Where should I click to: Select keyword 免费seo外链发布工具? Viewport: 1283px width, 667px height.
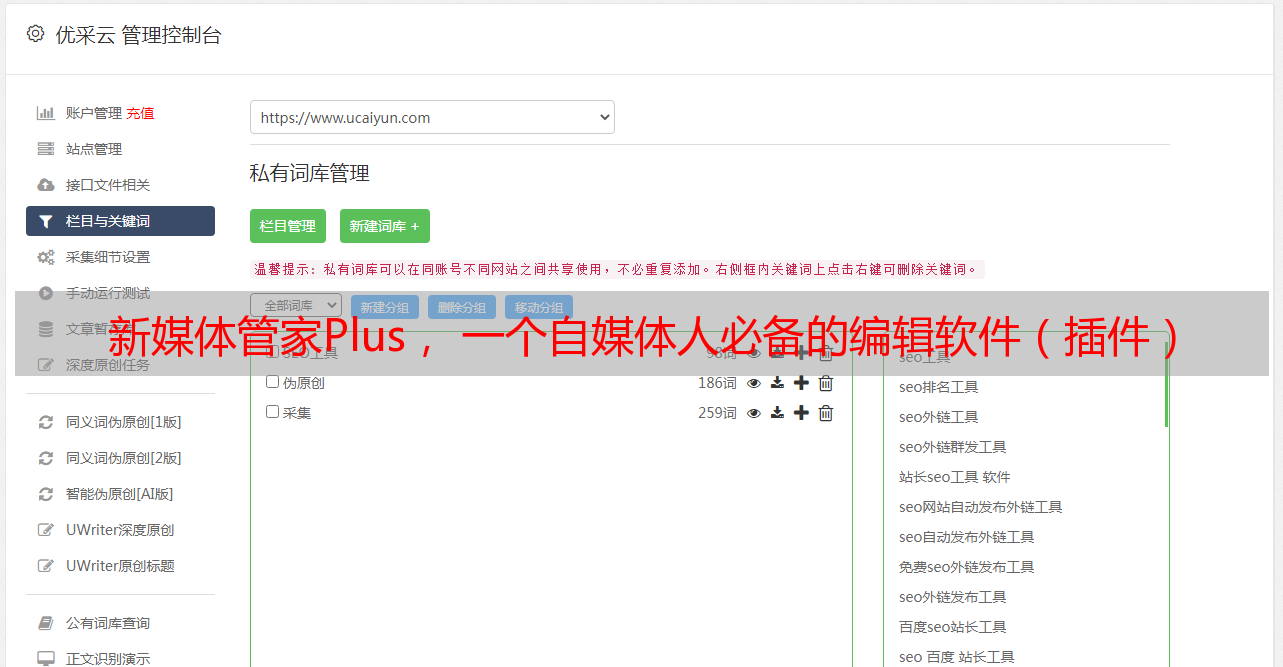(x=967, y=567)
